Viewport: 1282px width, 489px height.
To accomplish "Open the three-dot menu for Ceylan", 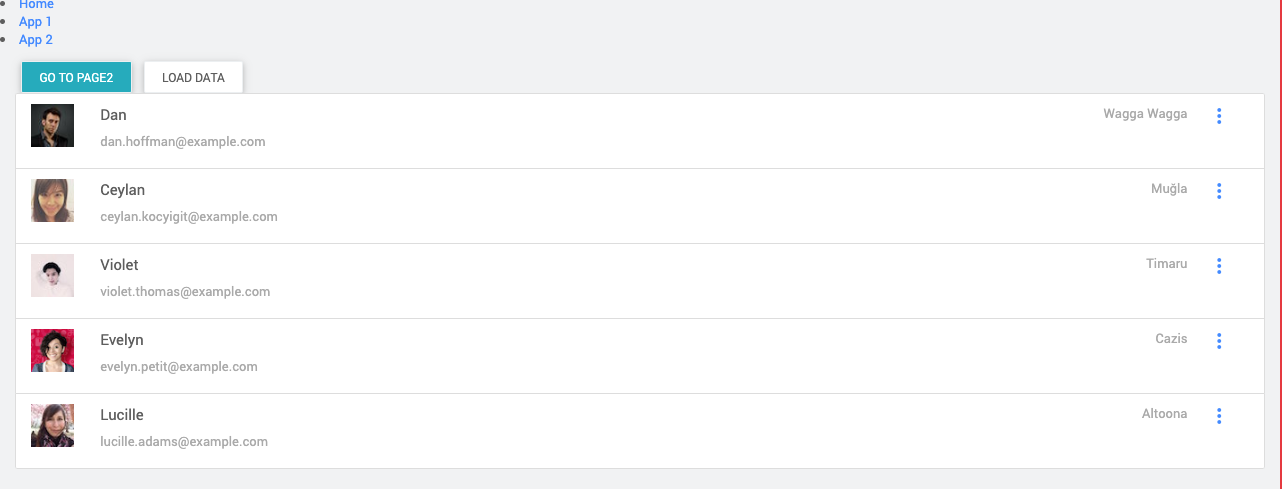I will (1219, 191).
